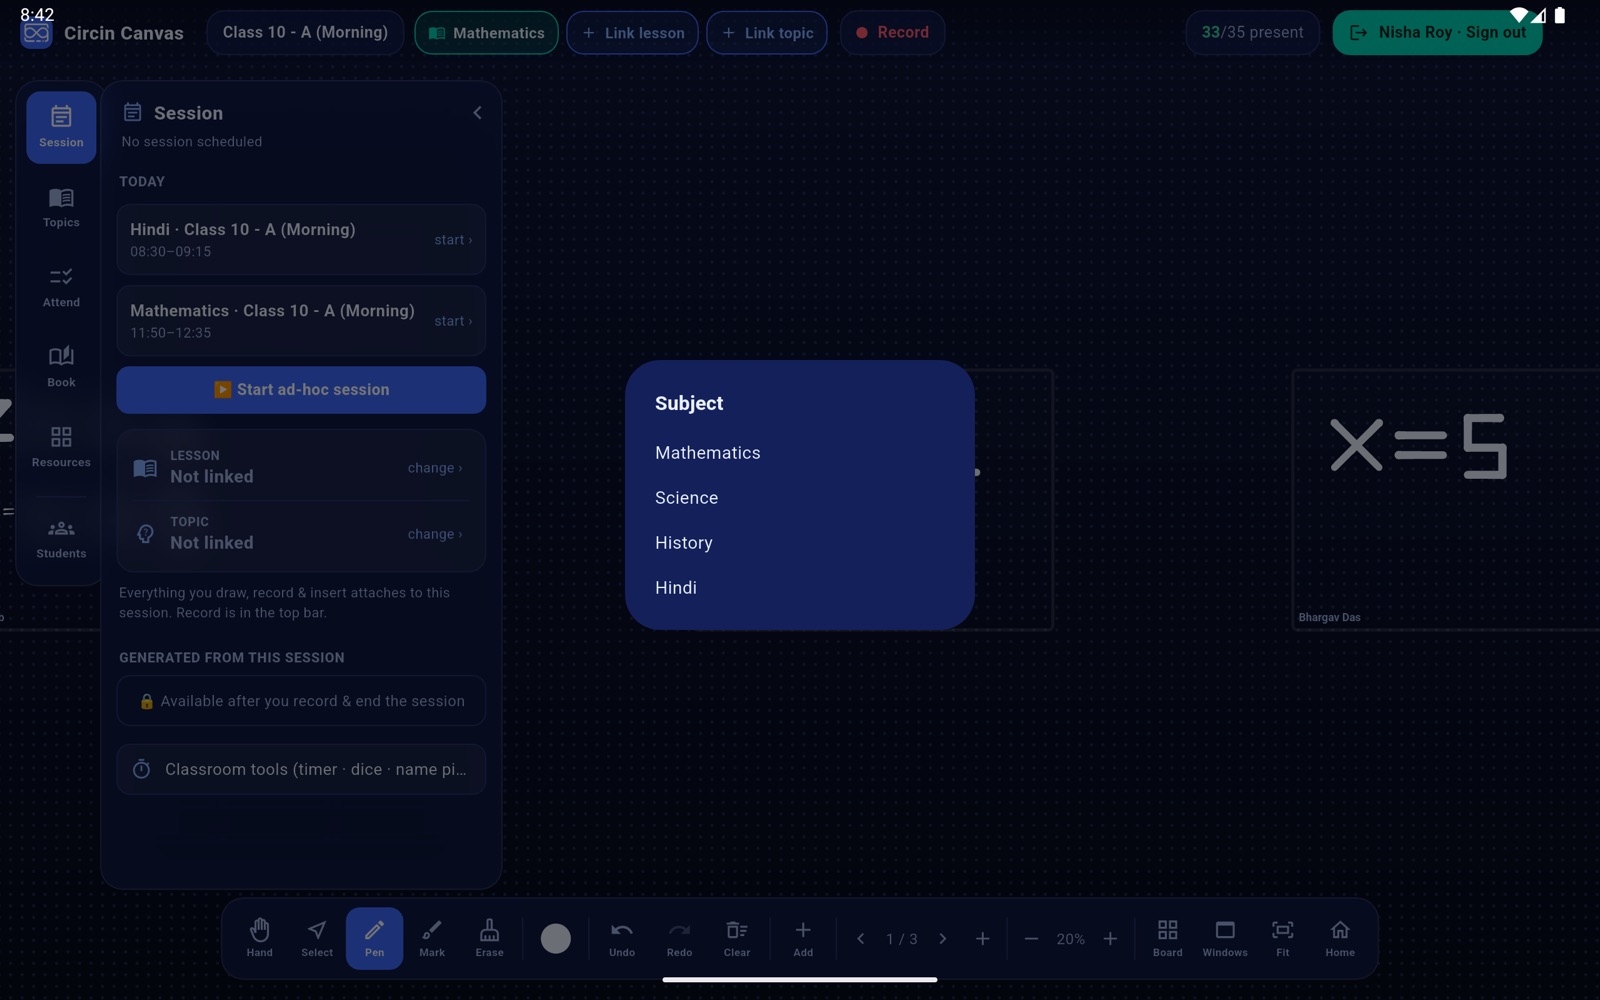Open the 33/35 present attendance chip
This screenshot has height=1000, width=1600.
tap(1252, 33)
